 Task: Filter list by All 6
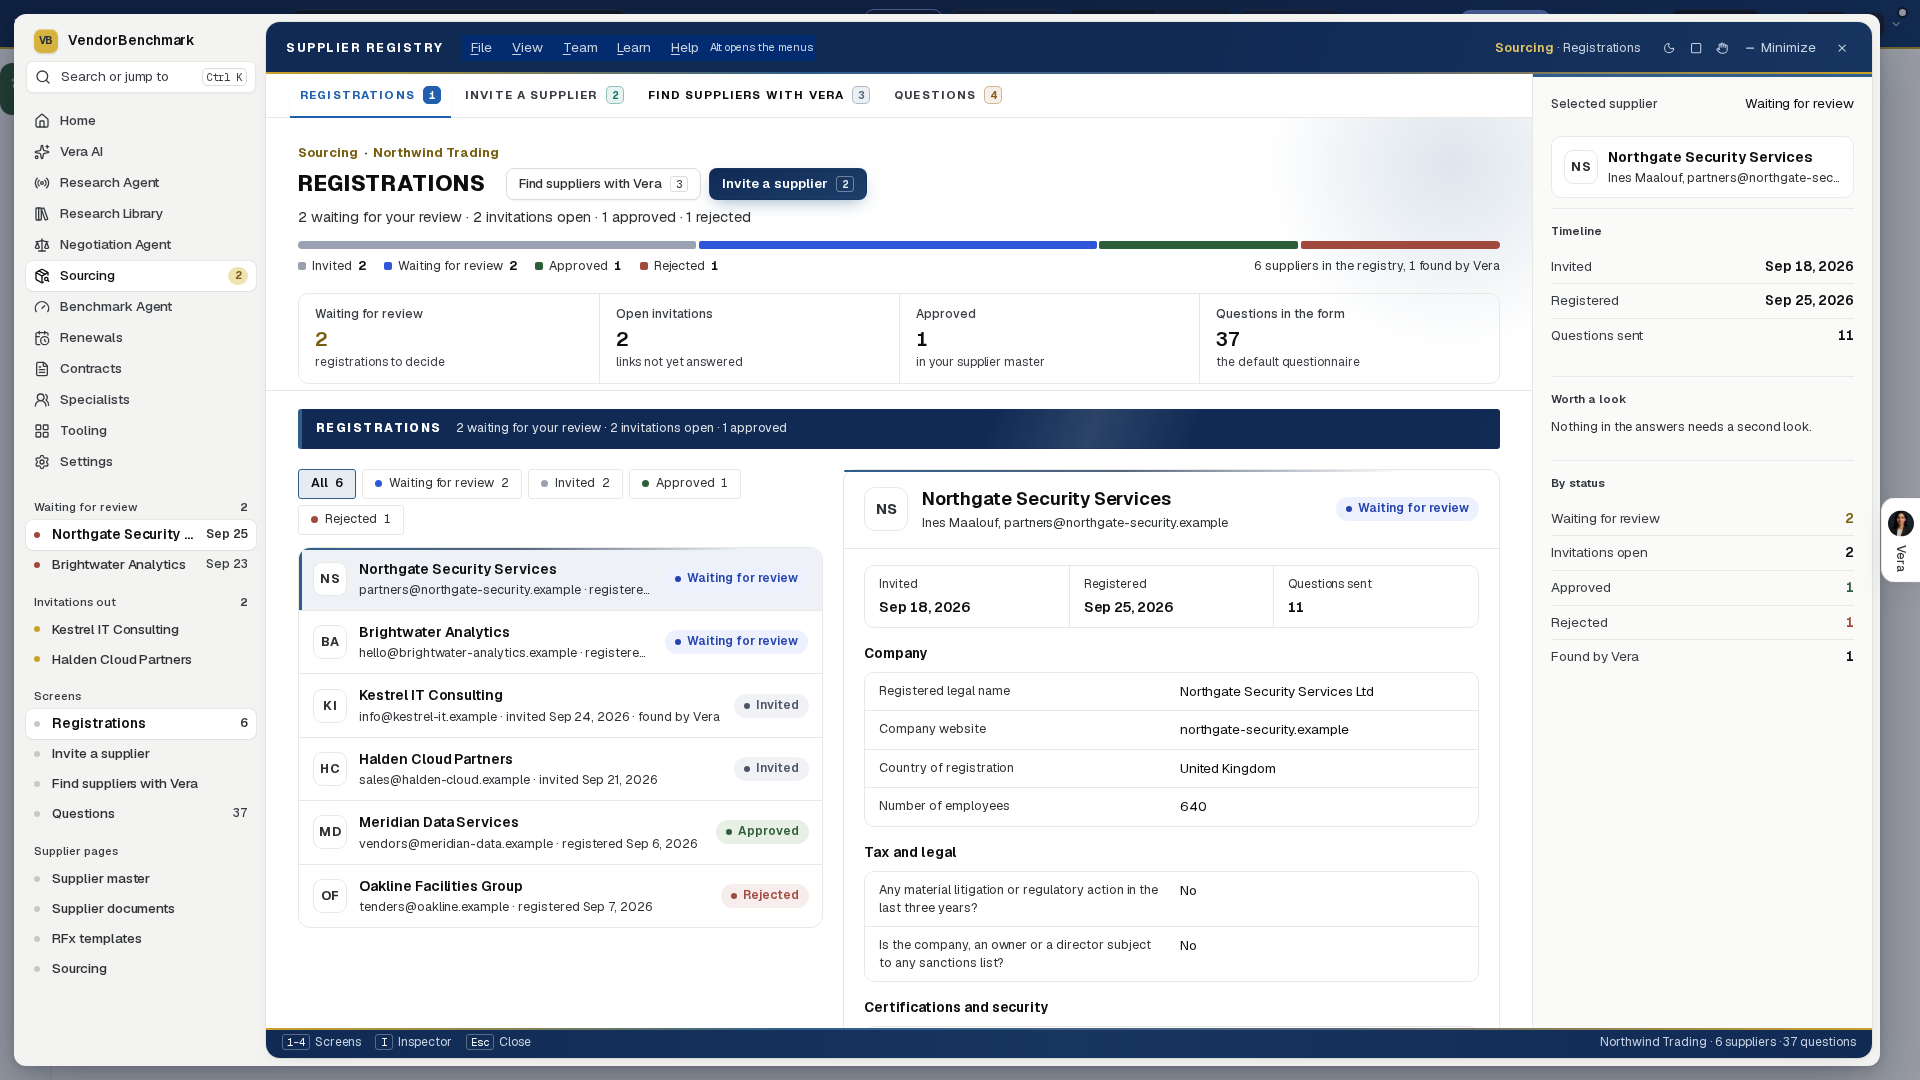(x=327, y=484)
